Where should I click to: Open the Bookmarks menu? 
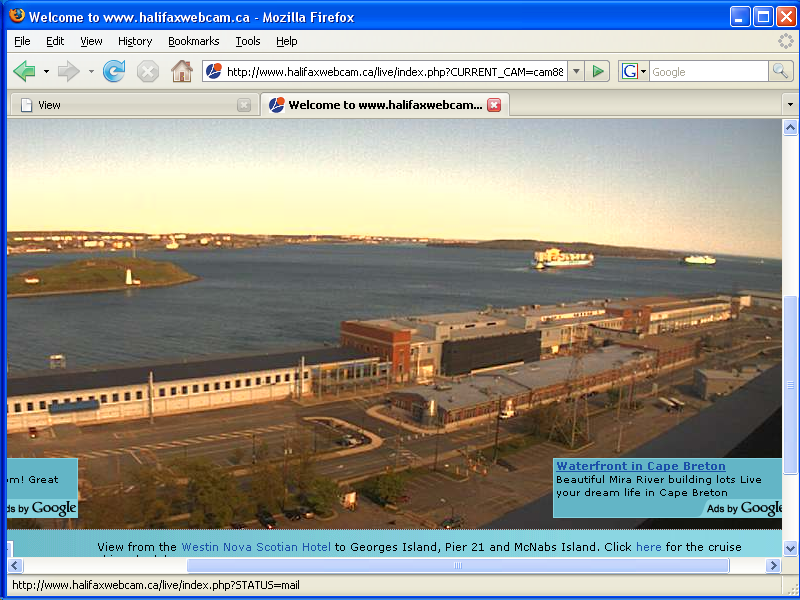pos(193,41)
